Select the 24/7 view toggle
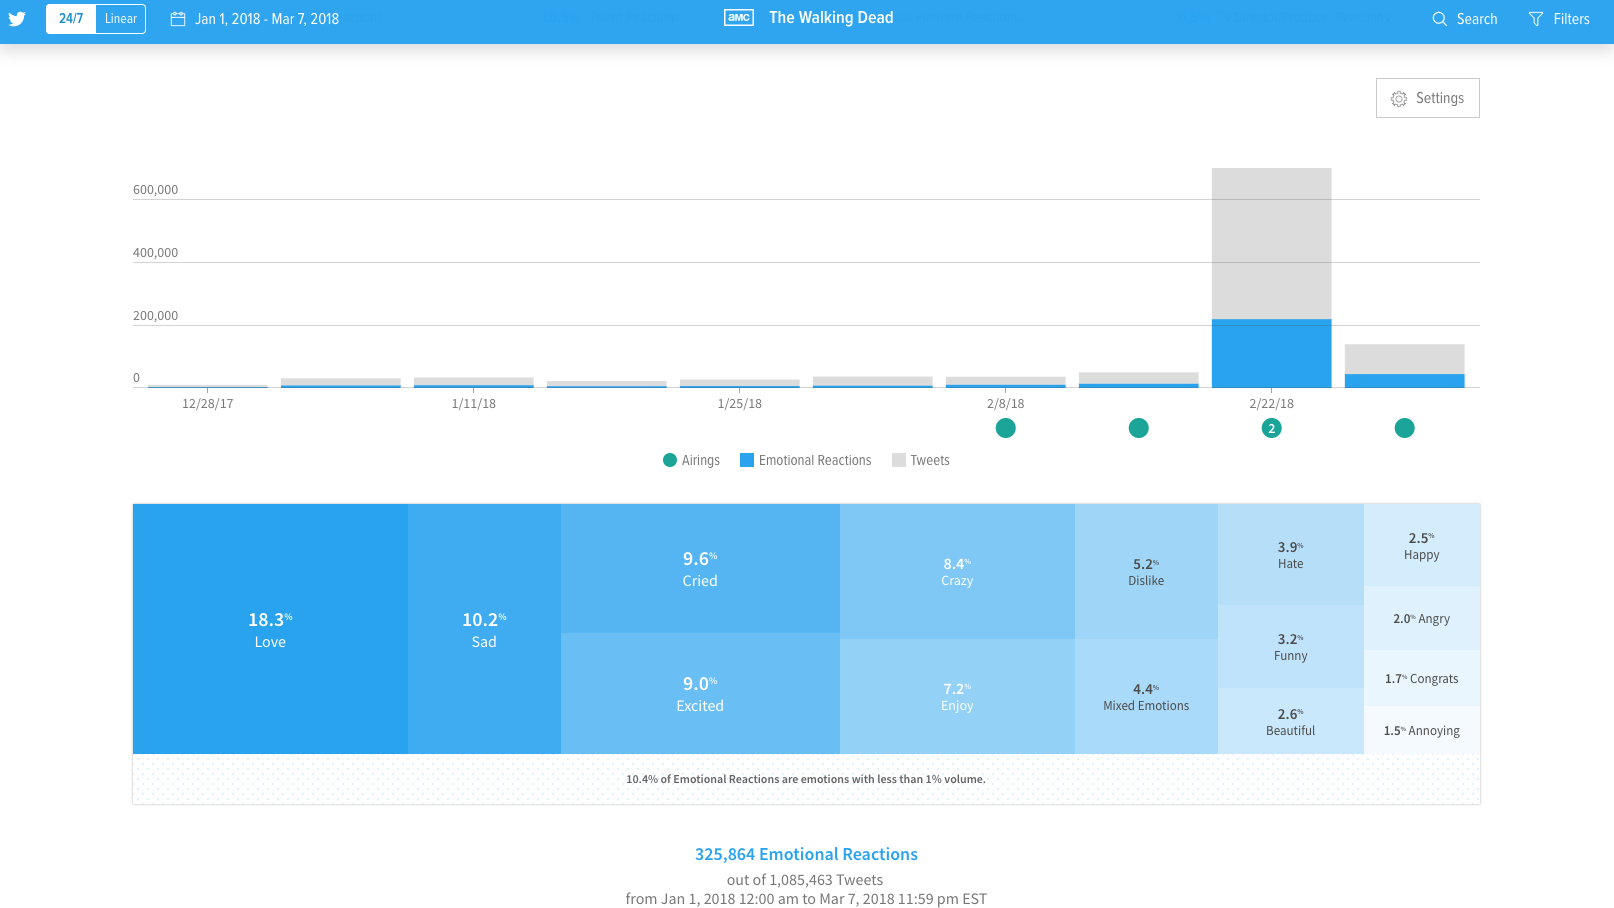Screen dimensions: 1614x908 [x=71, y=19]
